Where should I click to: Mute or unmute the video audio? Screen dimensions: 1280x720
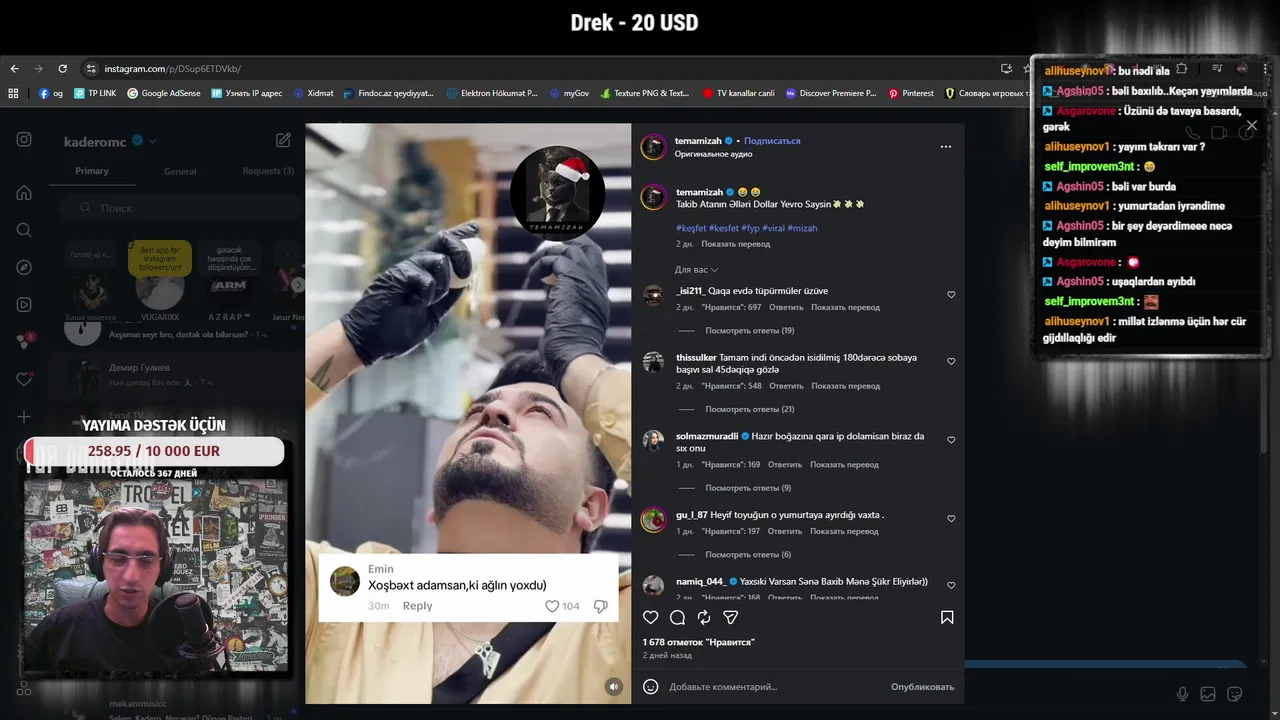coord(614,686)
